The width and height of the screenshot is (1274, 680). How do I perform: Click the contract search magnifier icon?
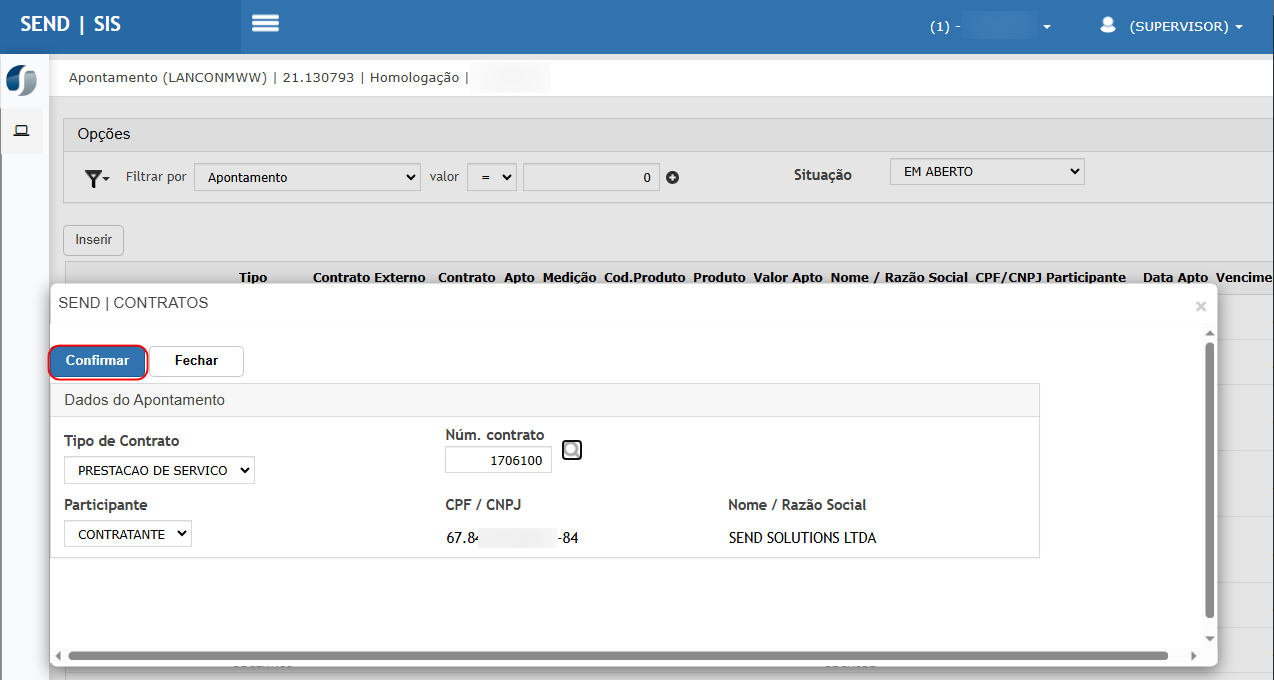pyautogui.click(x=572, y=450)
